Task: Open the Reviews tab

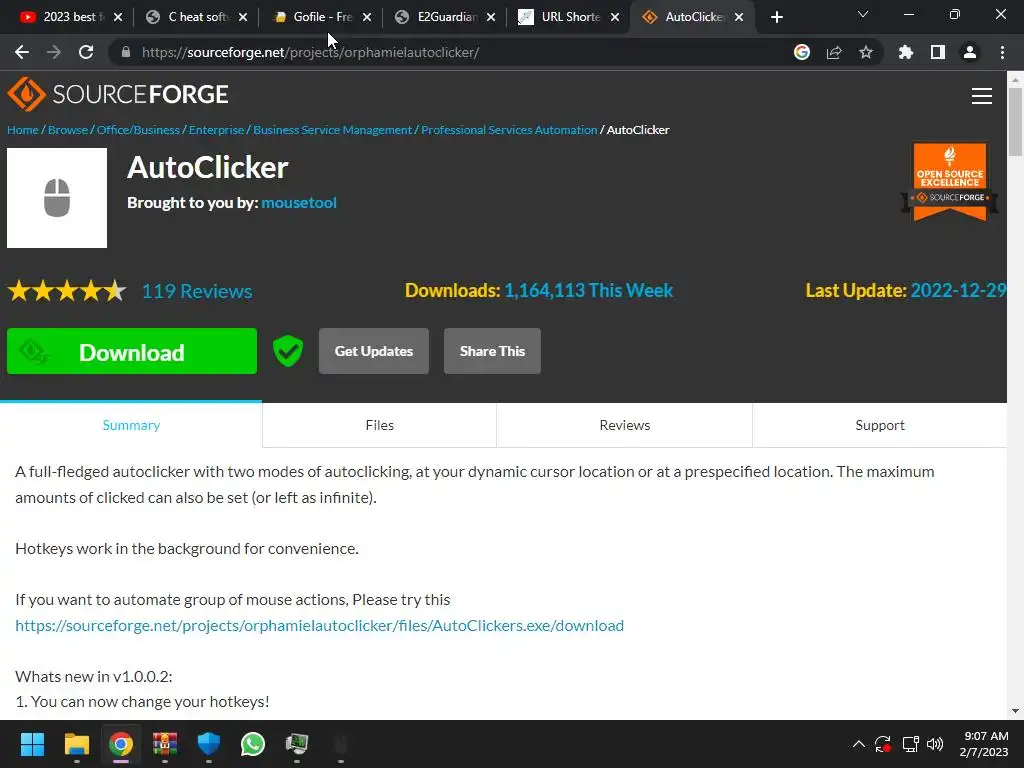Action: [x=625, y=425]
